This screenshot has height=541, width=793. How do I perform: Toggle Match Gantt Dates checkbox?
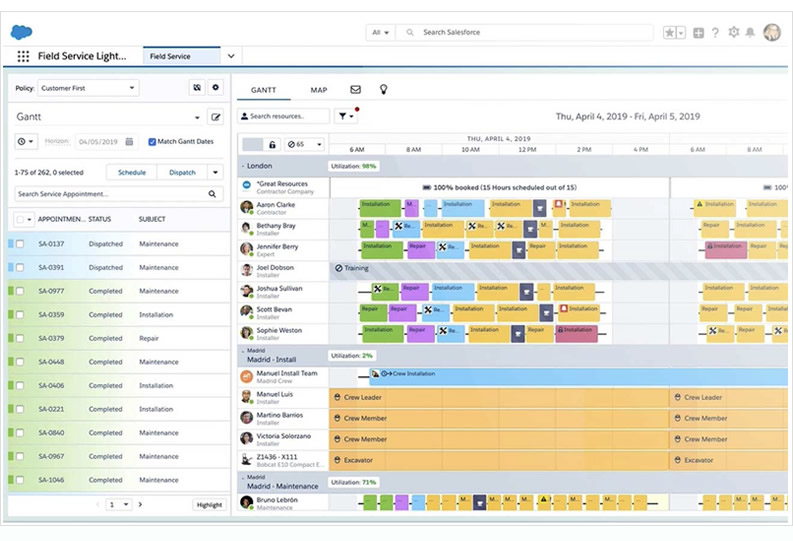tap(152, 142)
